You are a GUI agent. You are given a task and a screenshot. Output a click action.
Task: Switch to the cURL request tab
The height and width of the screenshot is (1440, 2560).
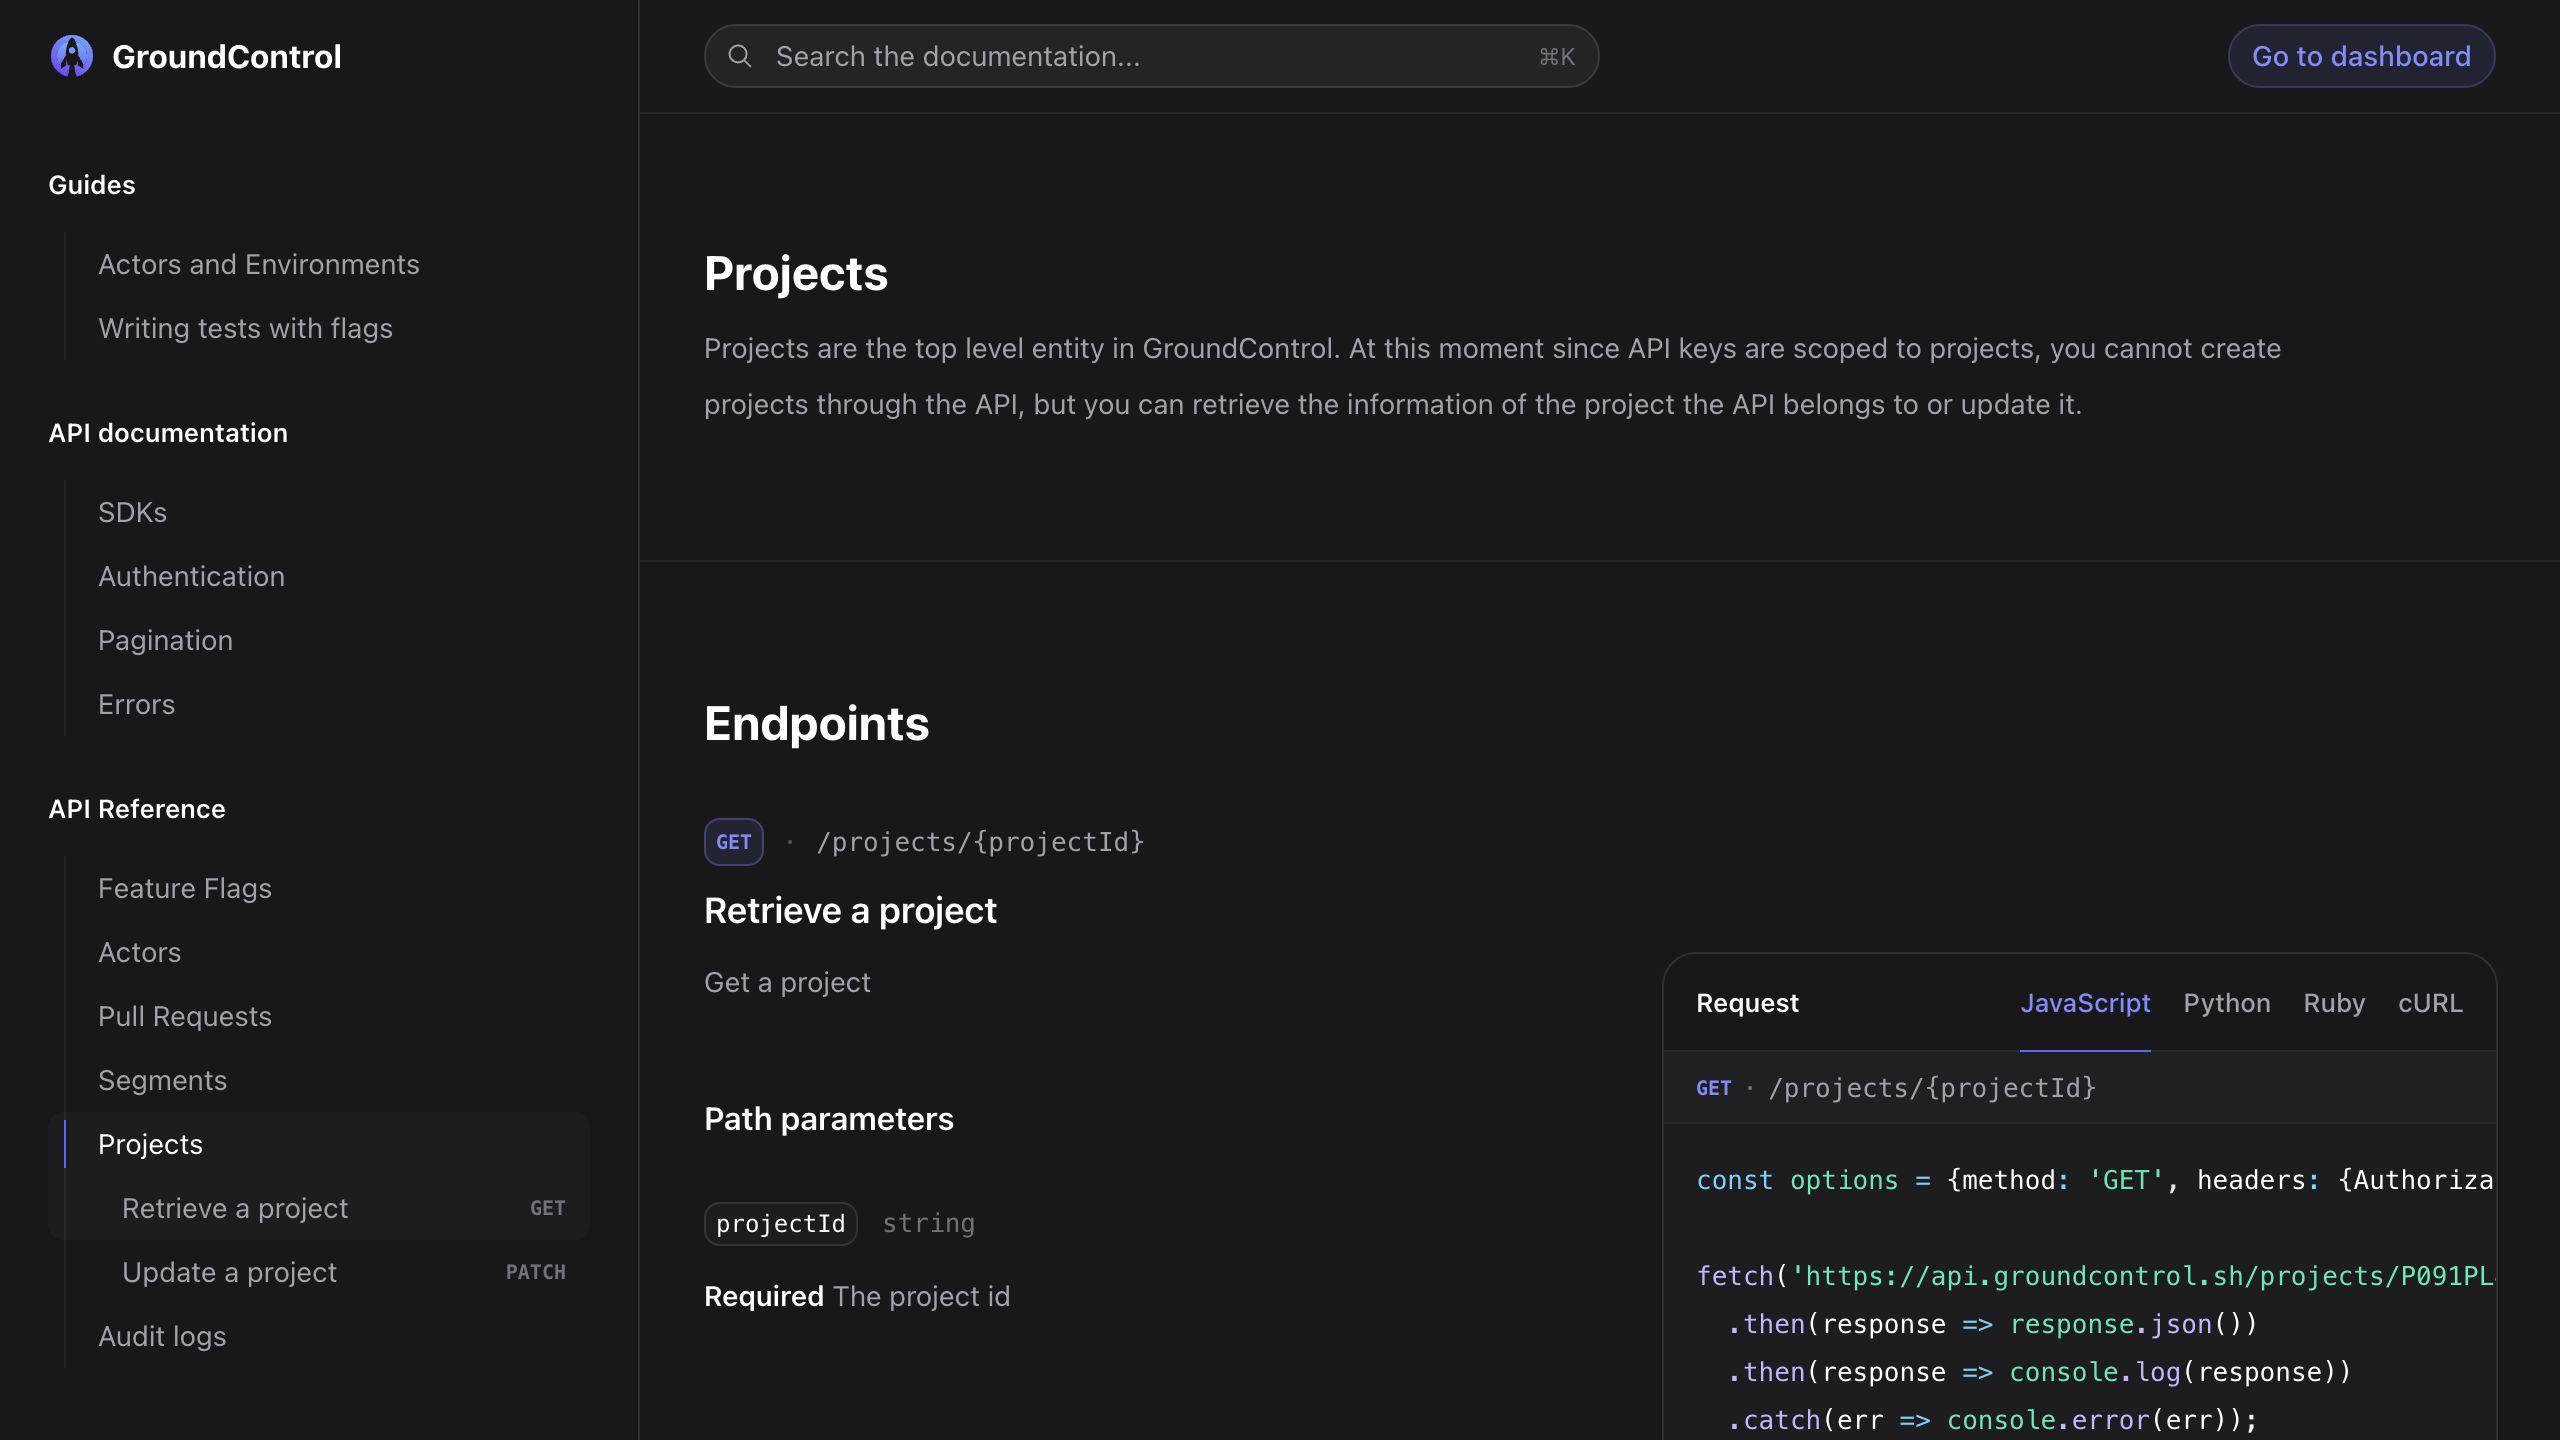tap(2430, 1003)
